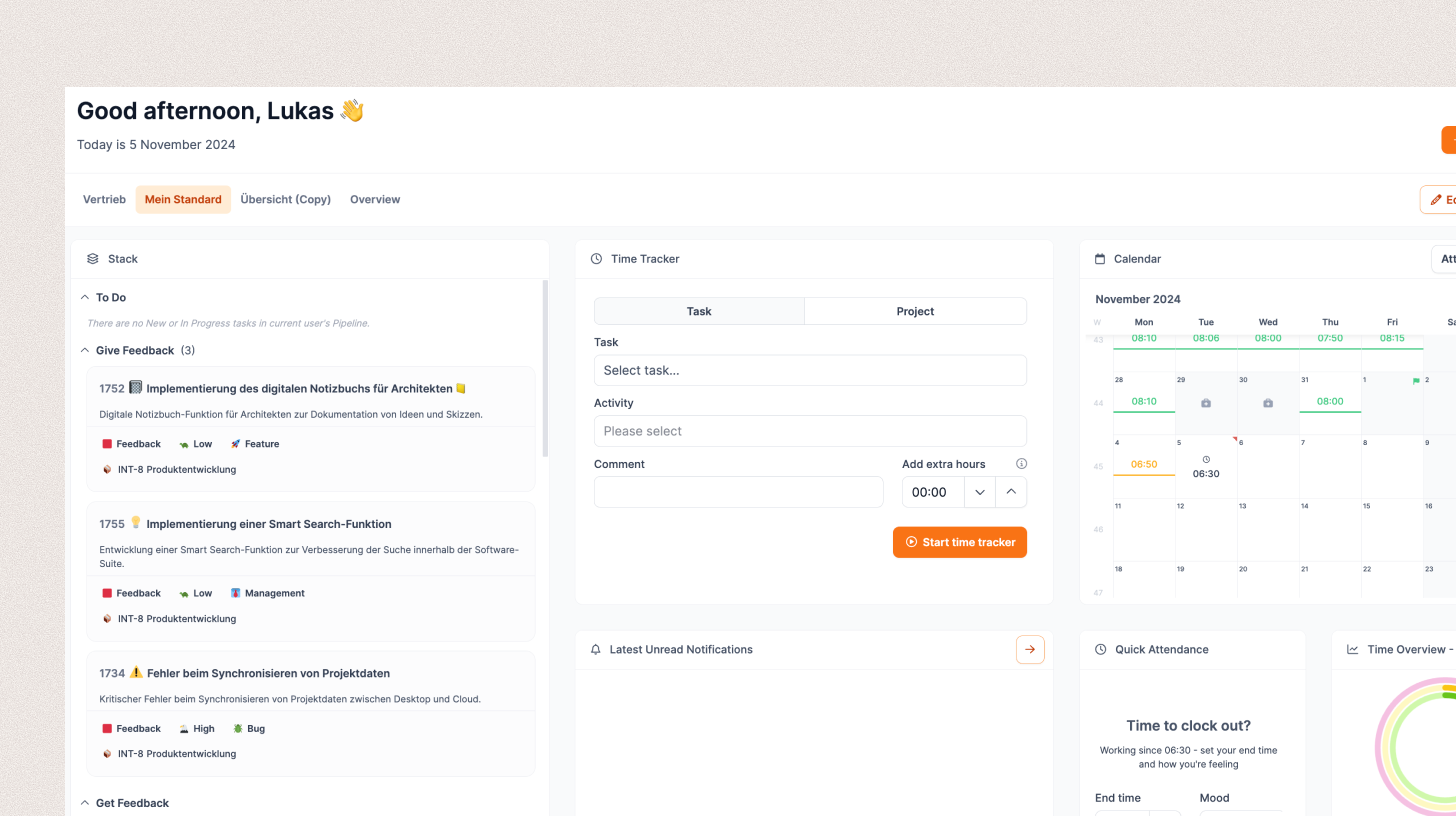Image resolution: width=1456 pixels, height=816 pixels.
Task: Click week number 45 in the calendar
Action: tap(1098, 467)
